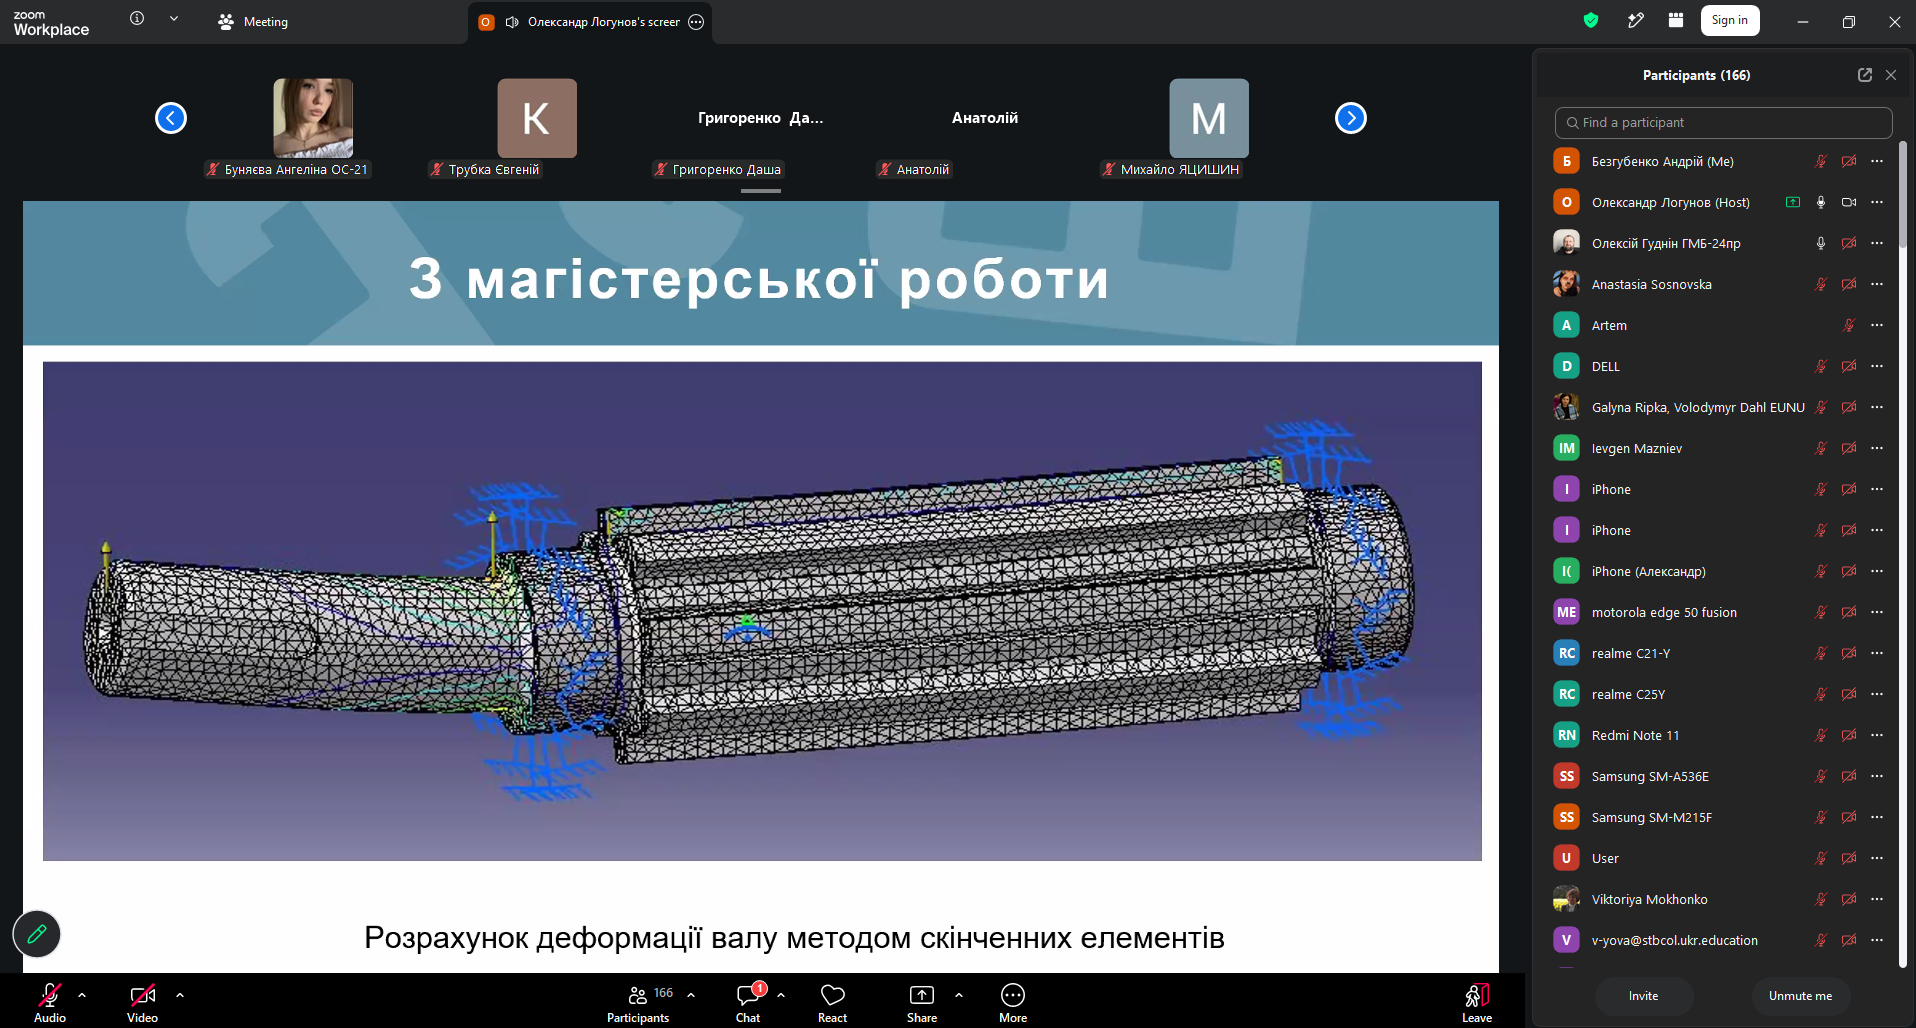
Task: Open Chat from the toolbar
Action: [748, 1002]
